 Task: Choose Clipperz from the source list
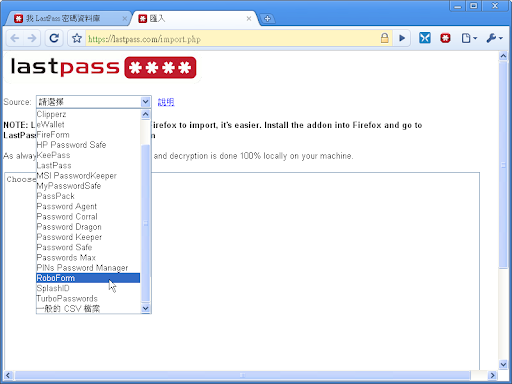(88, 114)
